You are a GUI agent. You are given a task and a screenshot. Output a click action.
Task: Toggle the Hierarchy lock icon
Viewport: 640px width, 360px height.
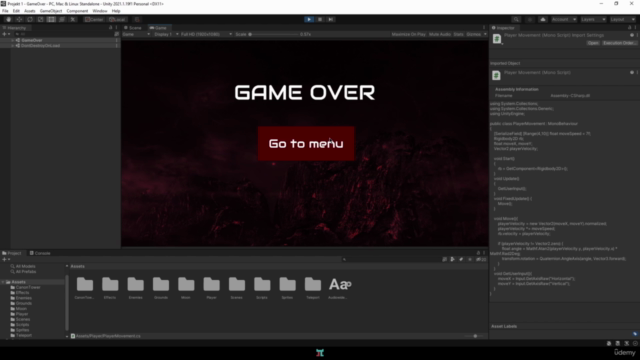pyautogui.click(x=110, y=28)
